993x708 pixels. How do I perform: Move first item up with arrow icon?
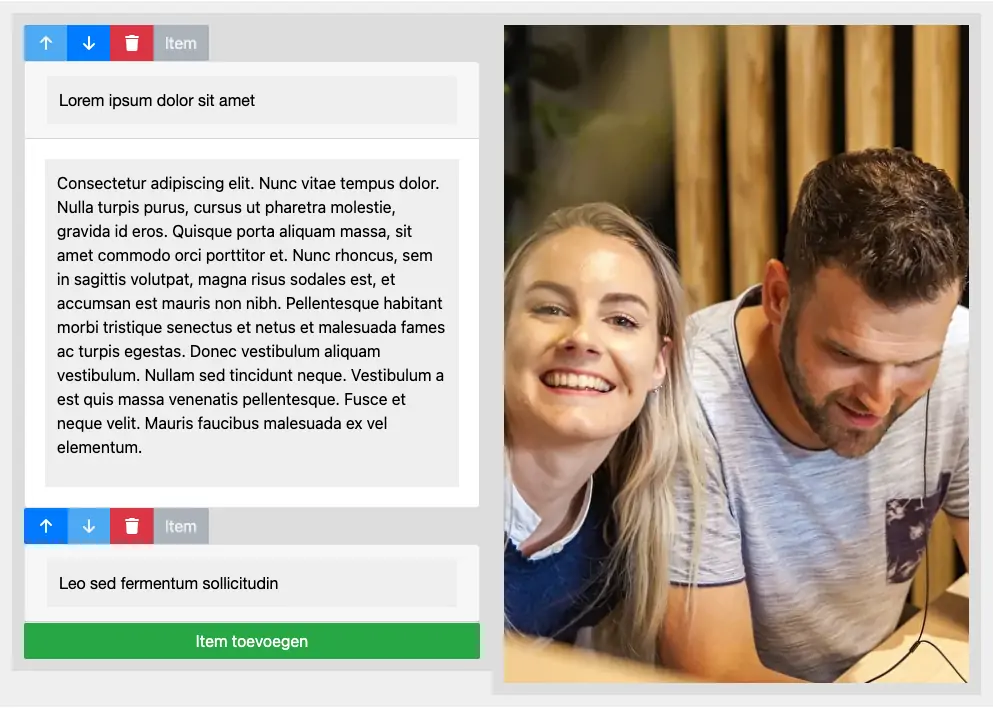(46, 43)
